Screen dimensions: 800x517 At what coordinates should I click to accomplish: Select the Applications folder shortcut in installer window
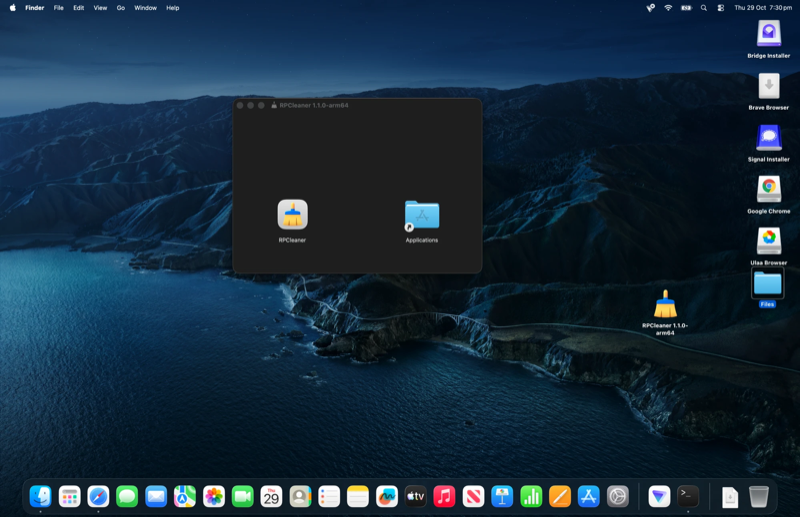click(x=422, y=215)
